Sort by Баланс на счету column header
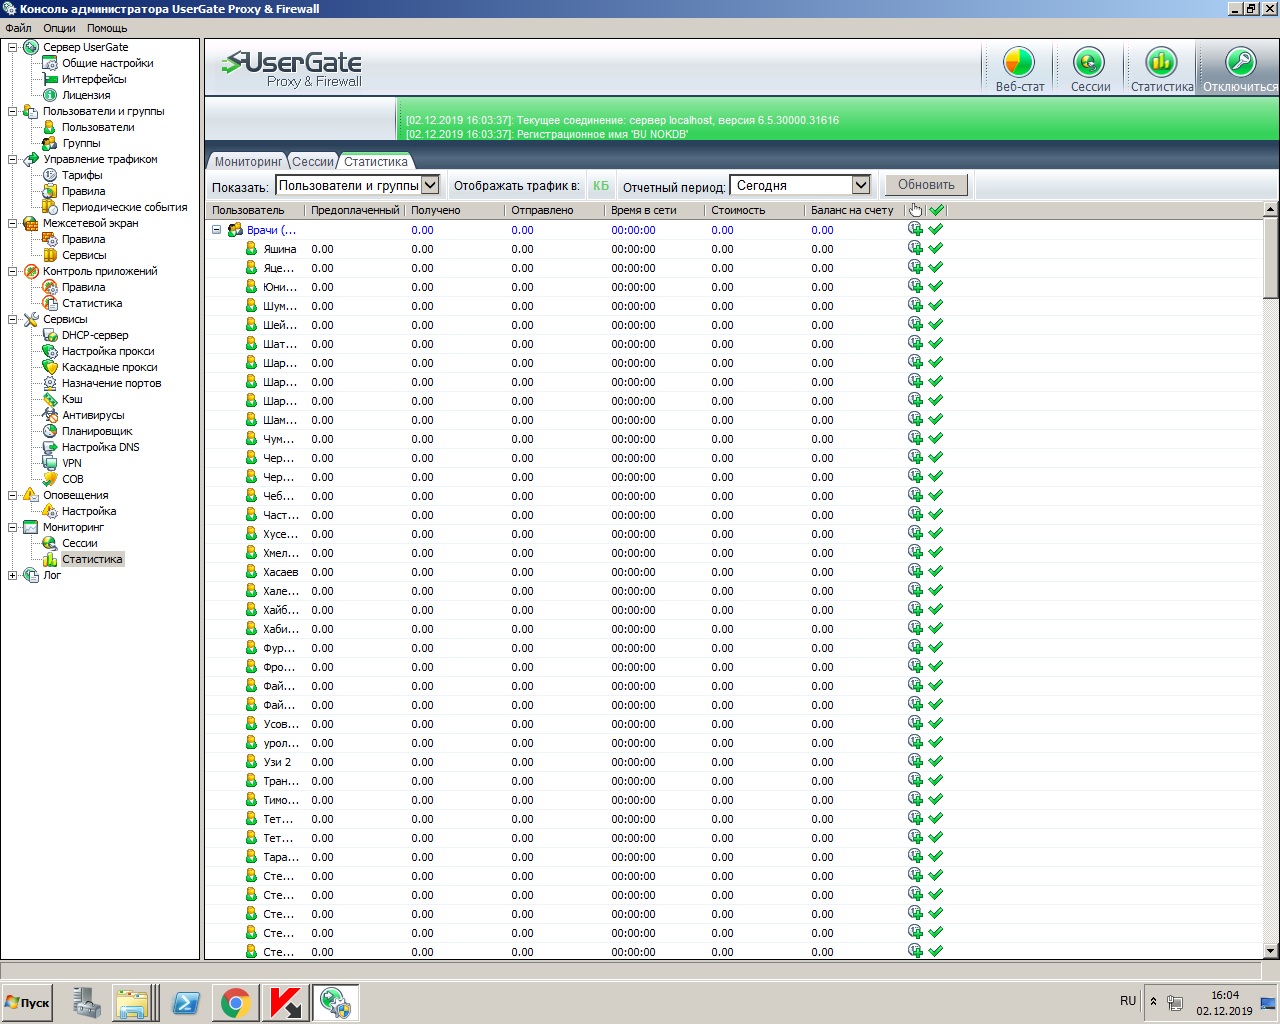1280x1024 pixels. click(x=855, y=210)
